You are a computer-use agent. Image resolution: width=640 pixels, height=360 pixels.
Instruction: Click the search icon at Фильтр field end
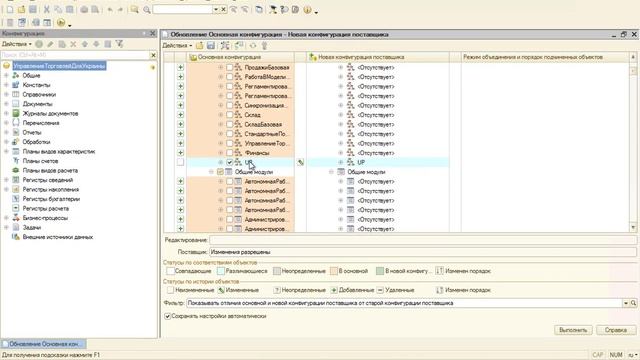633,303
